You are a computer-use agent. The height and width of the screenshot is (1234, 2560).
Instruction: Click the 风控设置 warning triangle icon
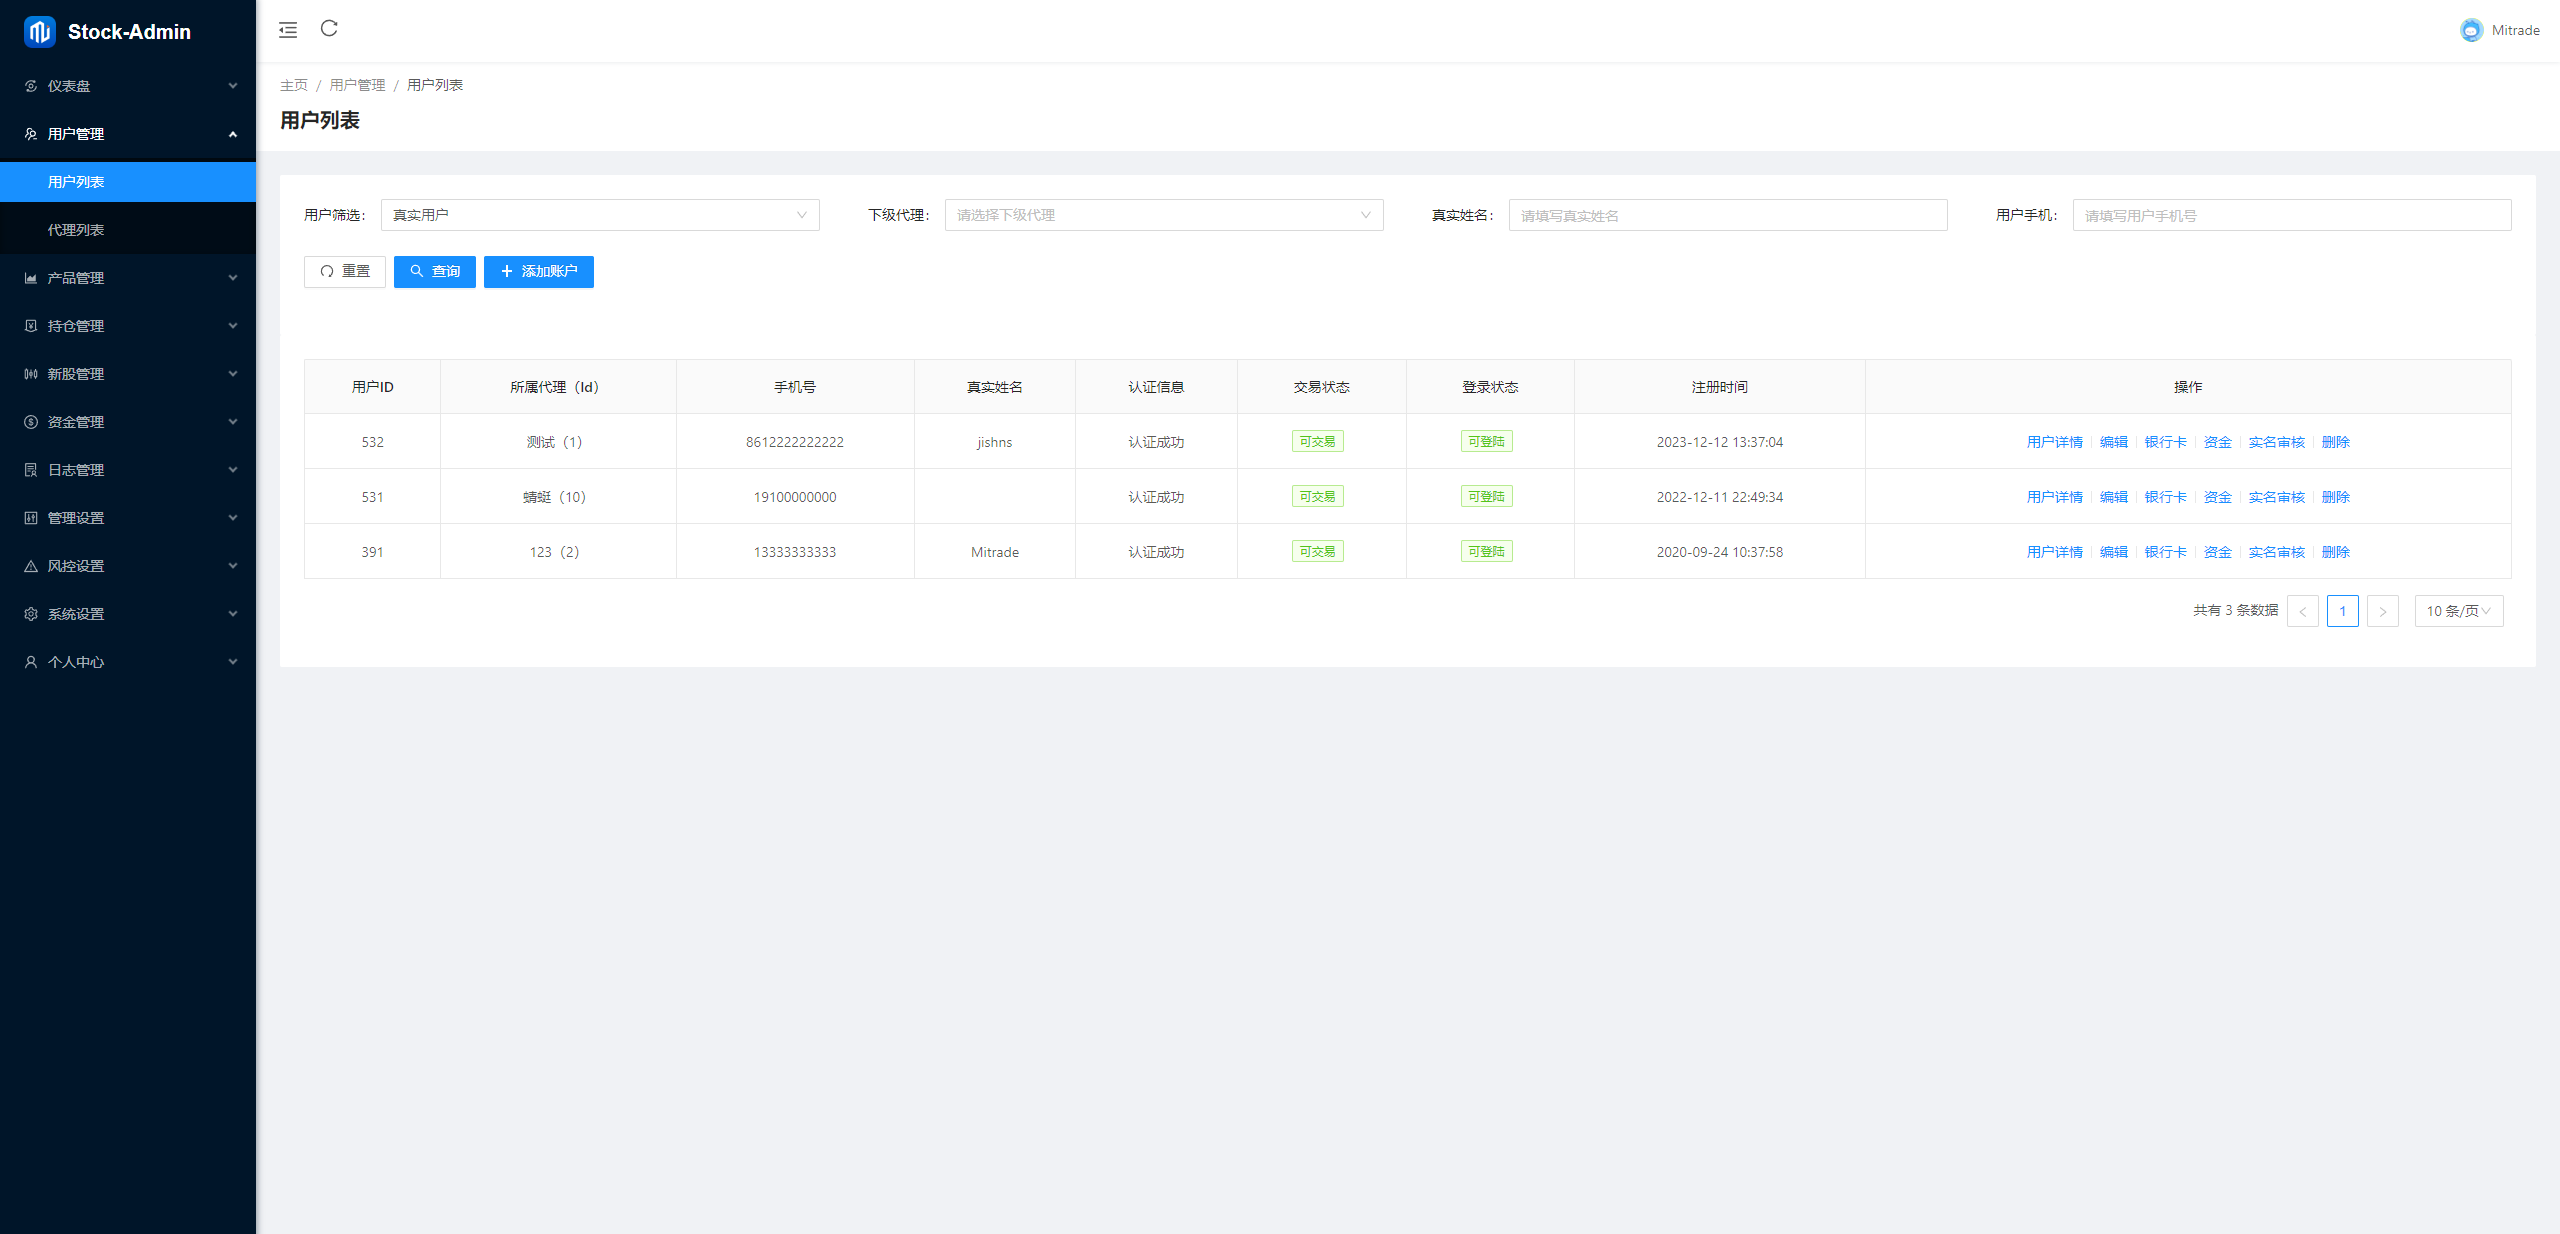(31, 566)
